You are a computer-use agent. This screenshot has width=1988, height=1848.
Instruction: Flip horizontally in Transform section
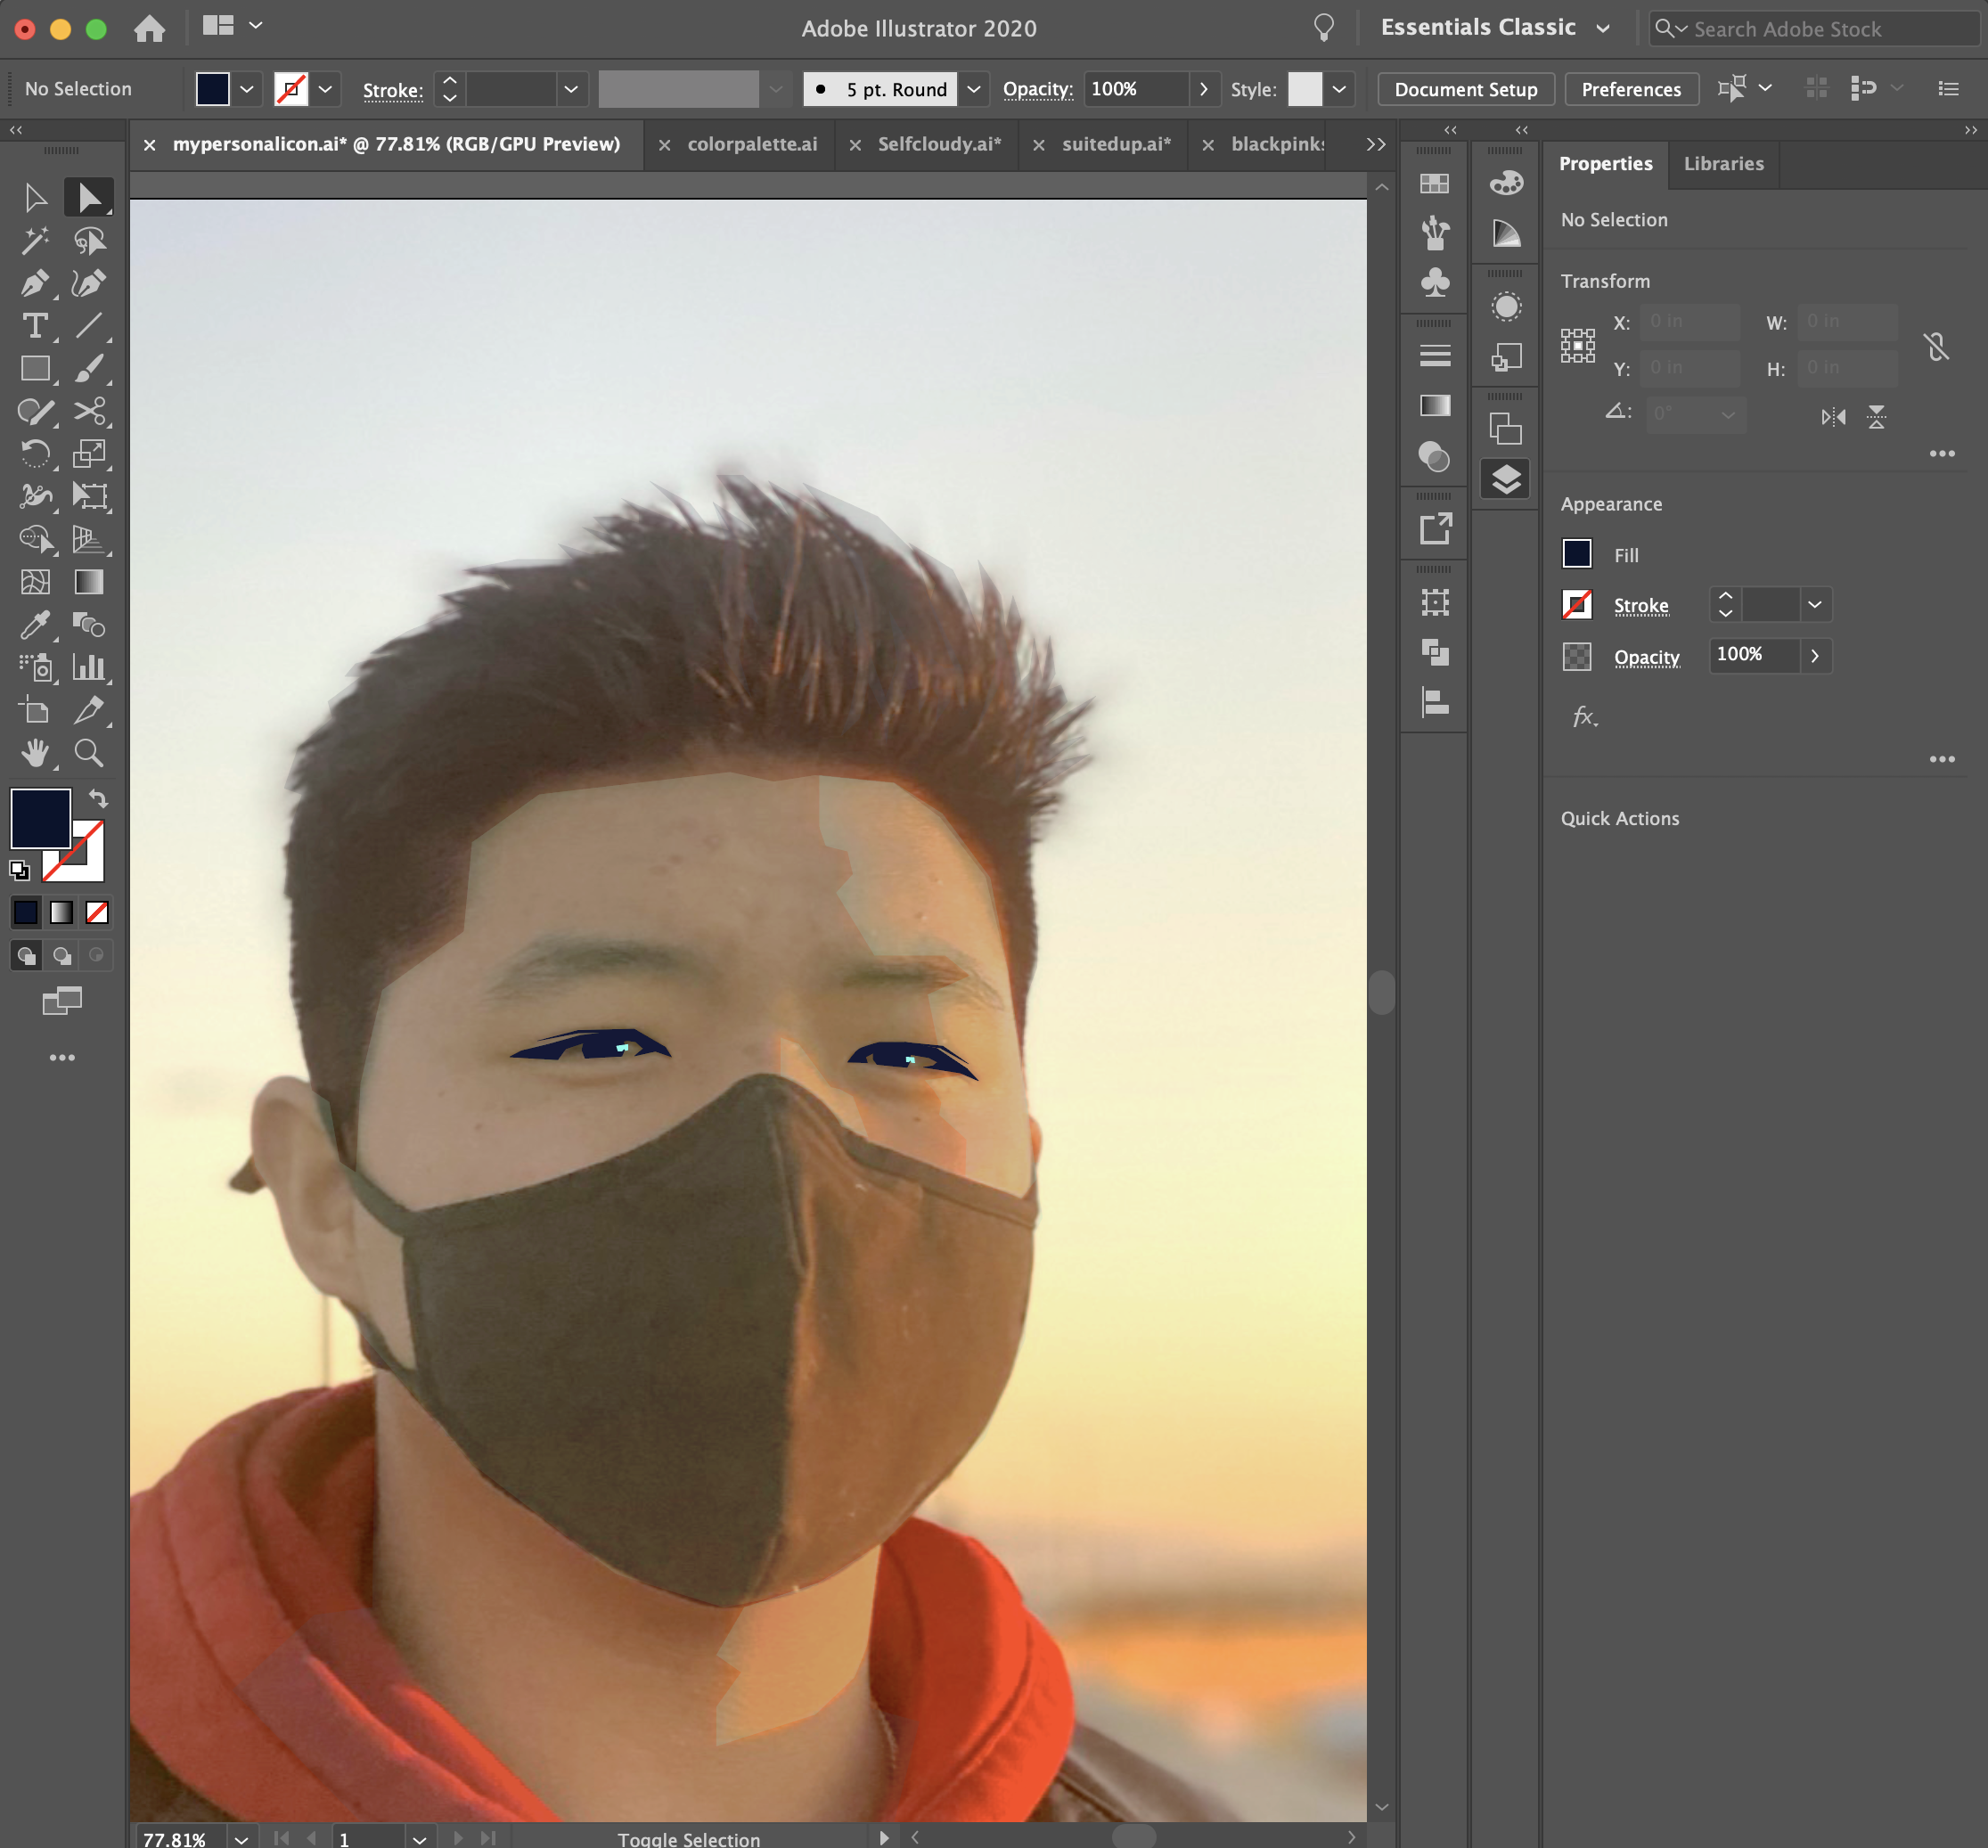click(x=1833, y=417)
